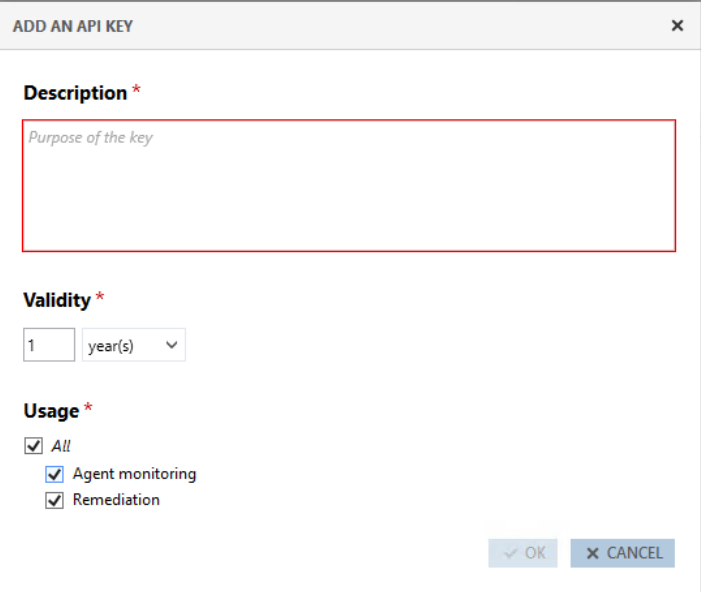Click the red asterisk next to Description

point(136,91)
